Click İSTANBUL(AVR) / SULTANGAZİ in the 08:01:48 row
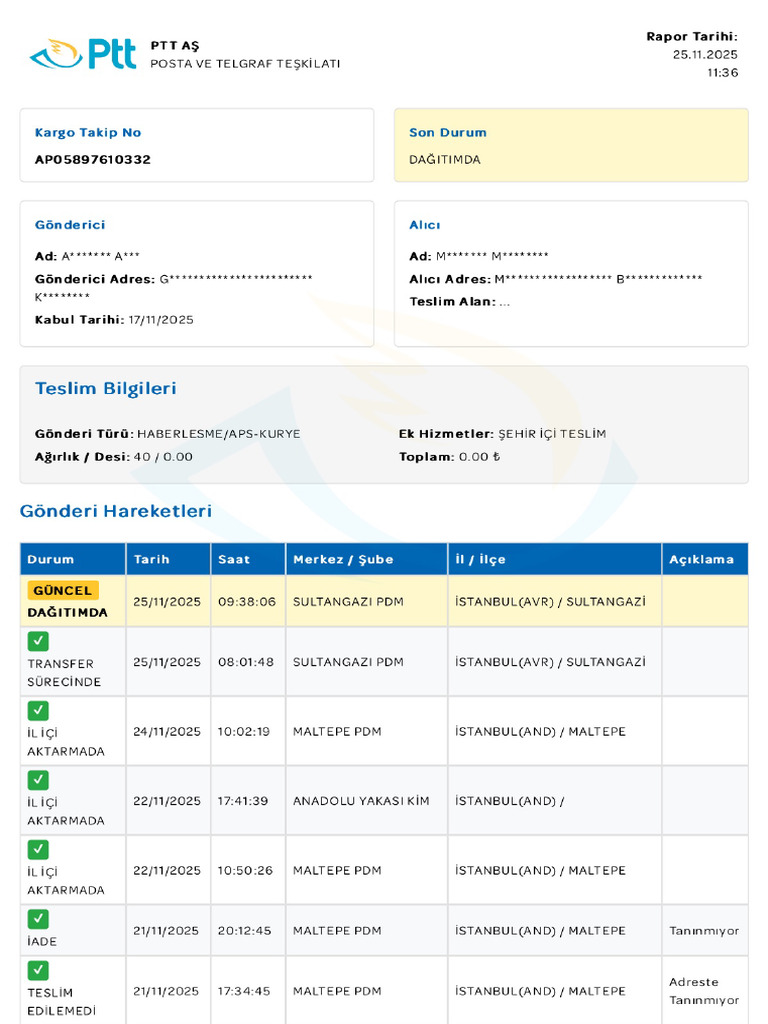 click(x=551, y=662)
